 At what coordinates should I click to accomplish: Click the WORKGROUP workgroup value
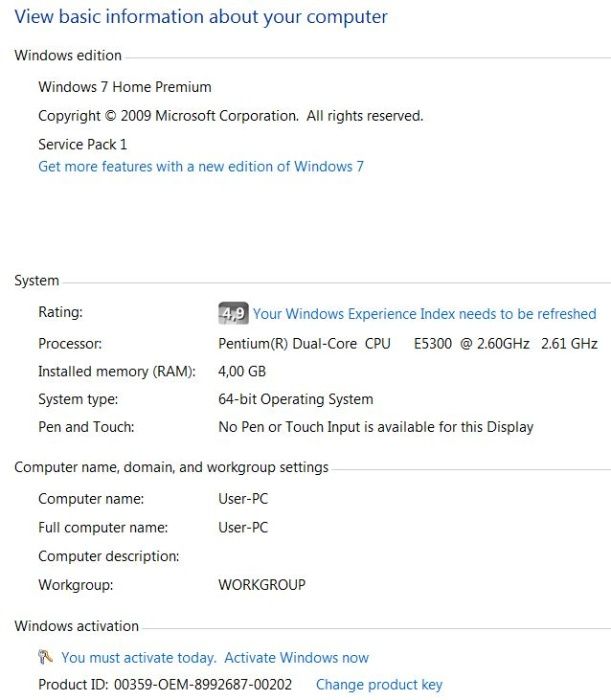[x=262, y=584]
